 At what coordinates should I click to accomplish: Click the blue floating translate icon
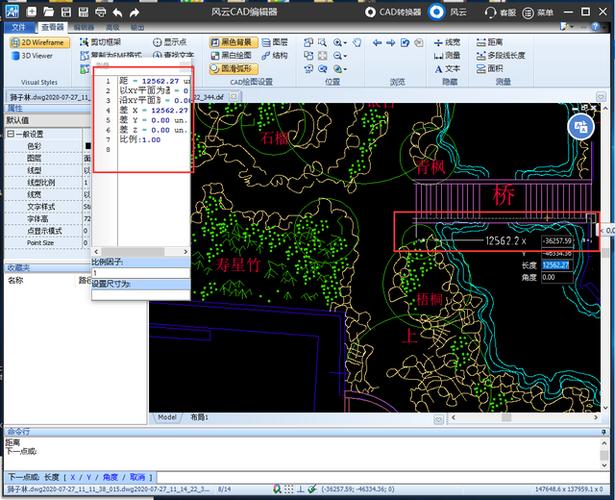(x=581, y=127)
